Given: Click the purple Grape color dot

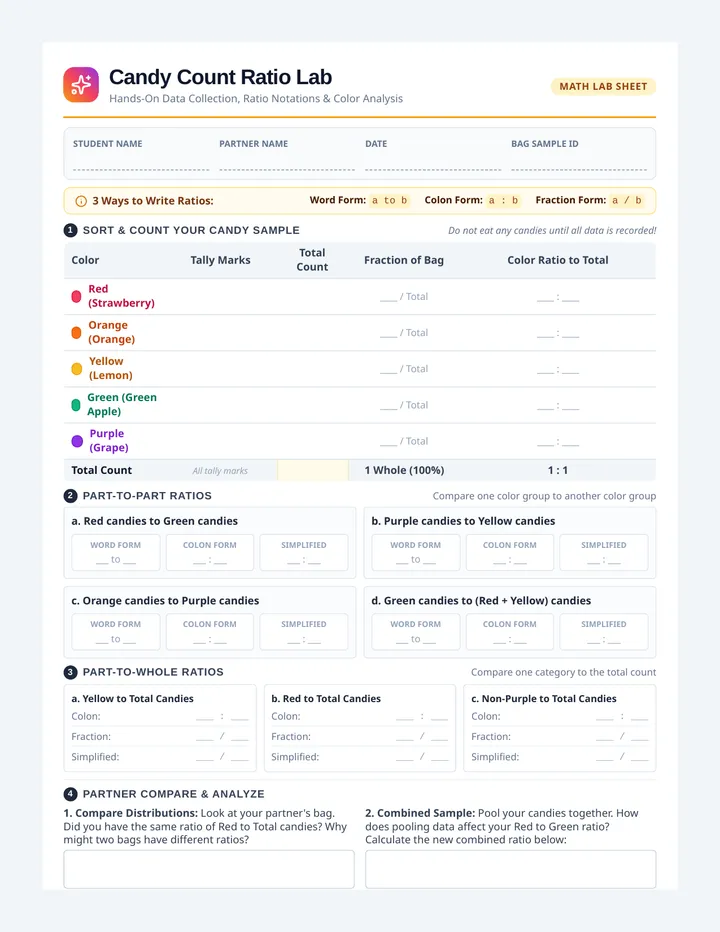Looking at the screenshot, I should (x=77, y=441).
